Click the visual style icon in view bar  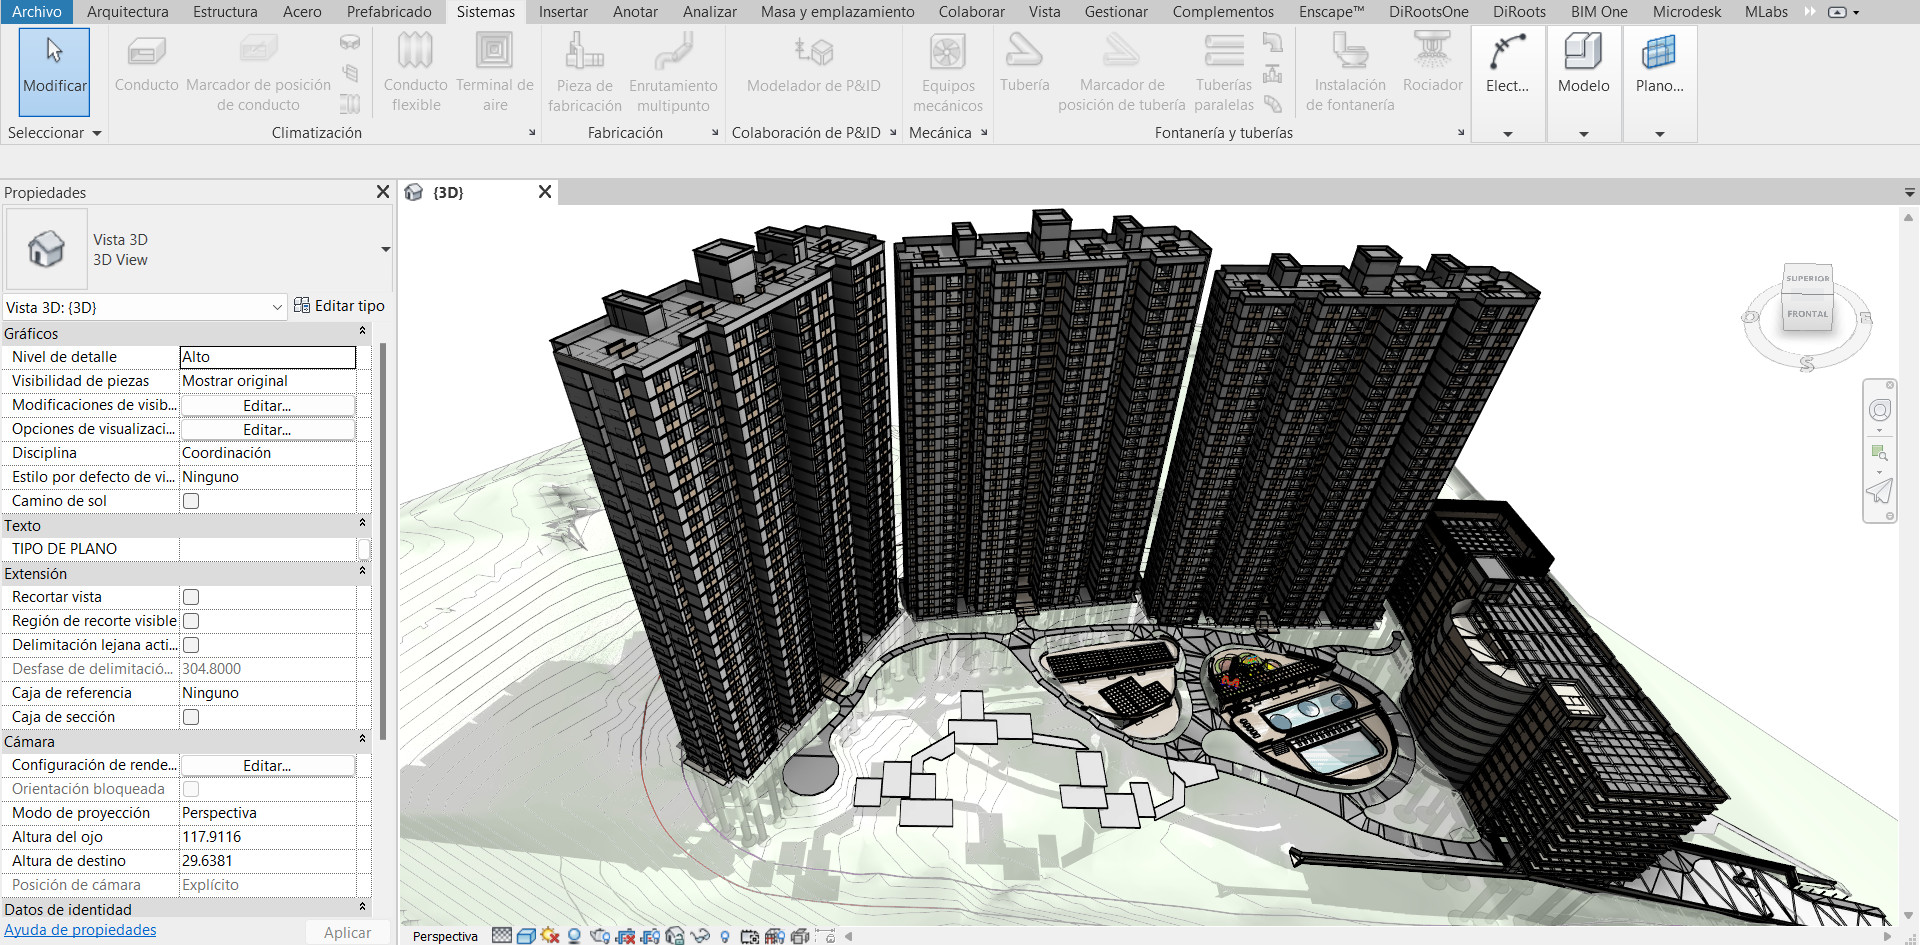[x=526, y=936]
